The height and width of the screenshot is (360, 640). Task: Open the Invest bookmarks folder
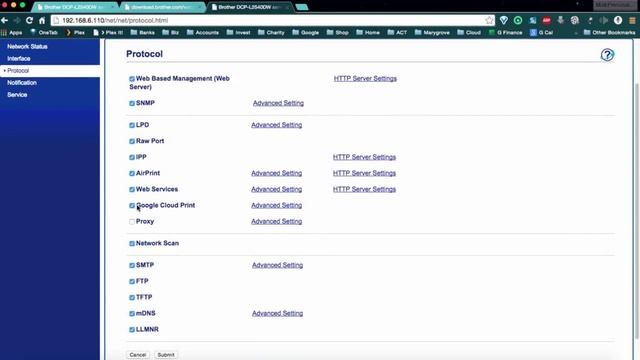coord(238,32)
